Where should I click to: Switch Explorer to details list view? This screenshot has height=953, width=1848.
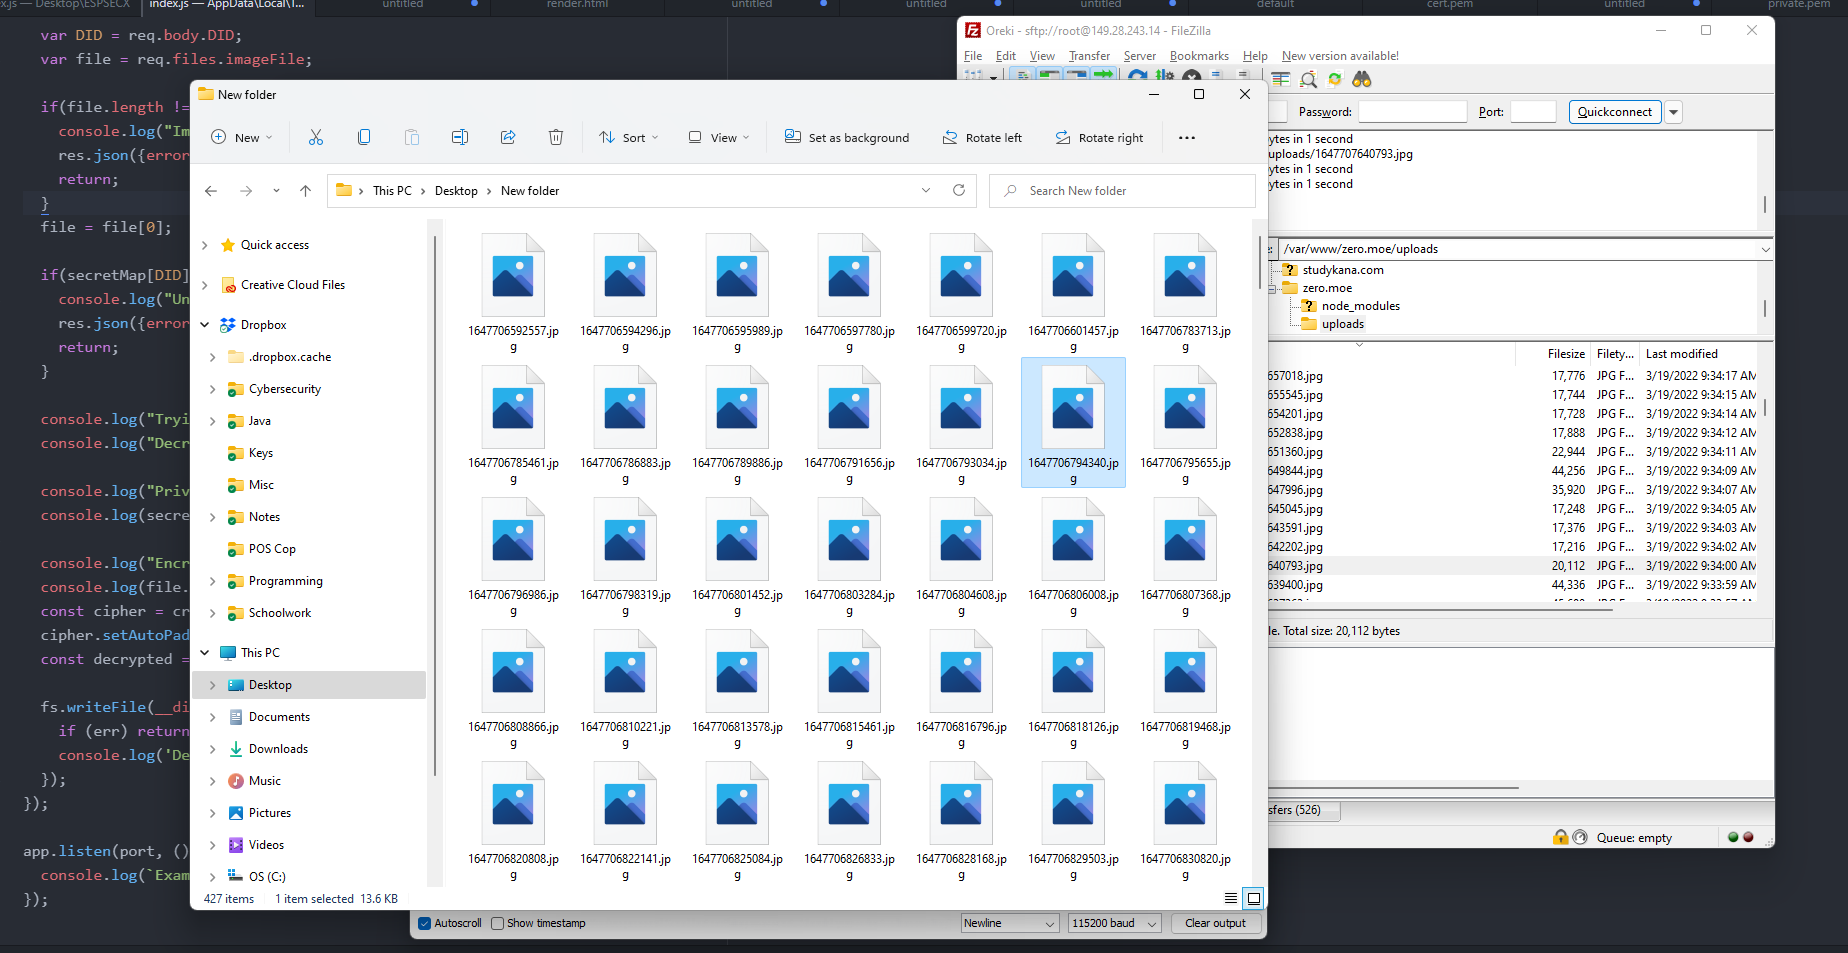(1231, 898)
